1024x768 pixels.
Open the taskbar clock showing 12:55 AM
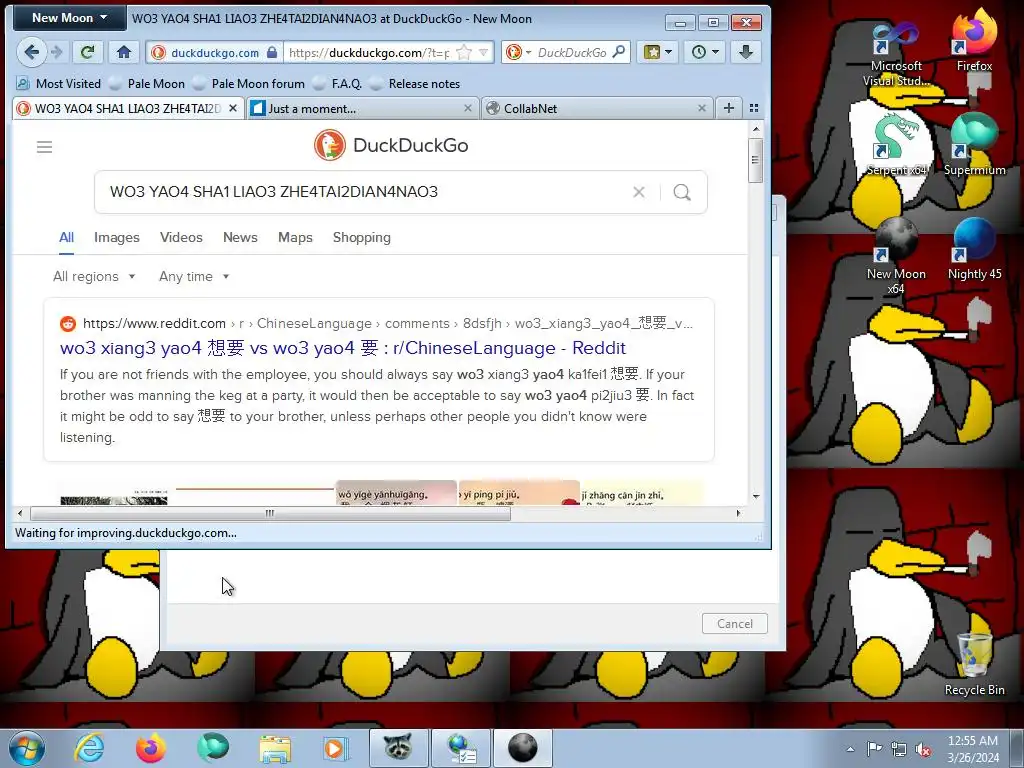tap(973, 749)
